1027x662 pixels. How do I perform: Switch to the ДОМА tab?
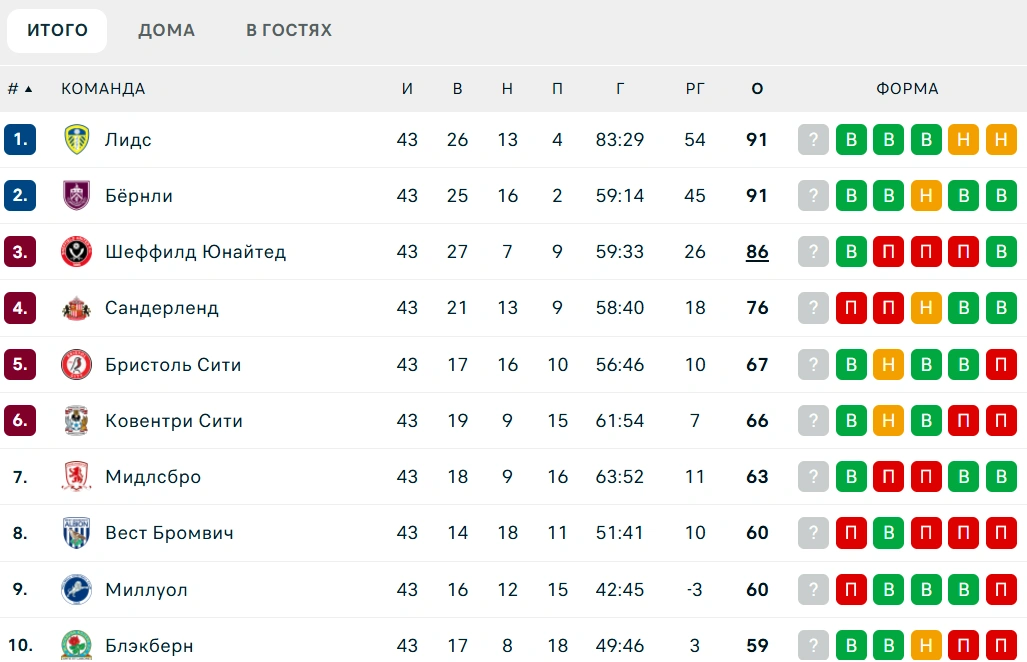(166, 30)
